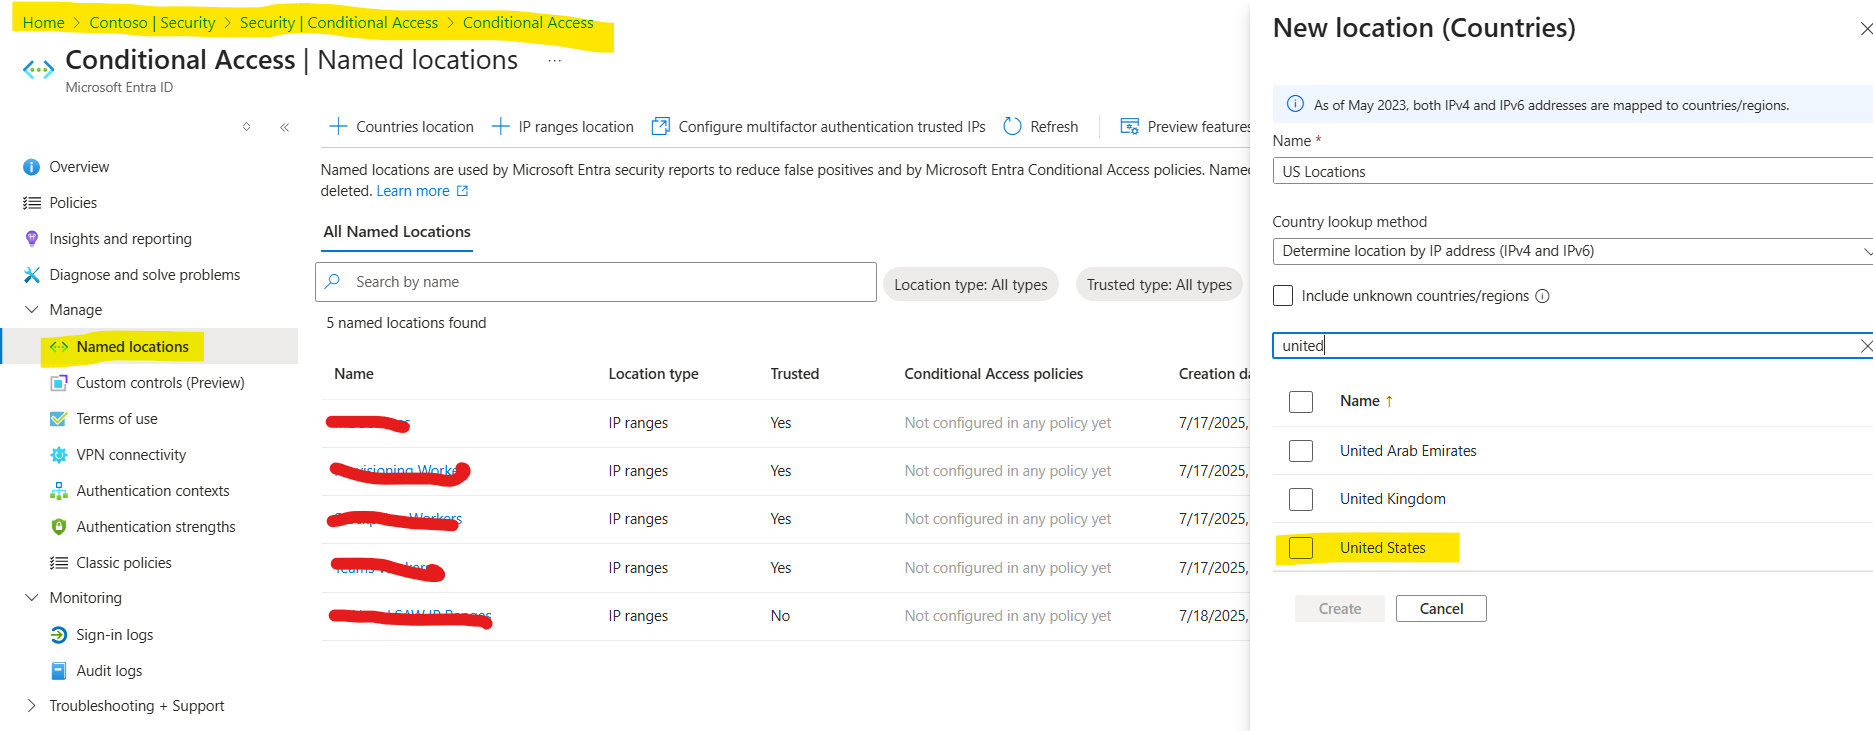The height and width of the screenshot is (731, 1873).
Task: Click the Refresh circular arrow icon
Action: coord(1012,126)
